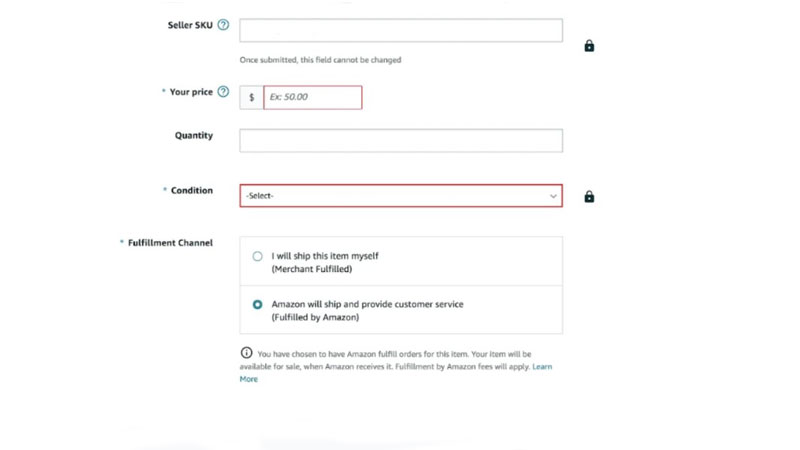
Task: Select 'I will ship this item myself'
Action: pyautogui.click(x=258, y=256)
